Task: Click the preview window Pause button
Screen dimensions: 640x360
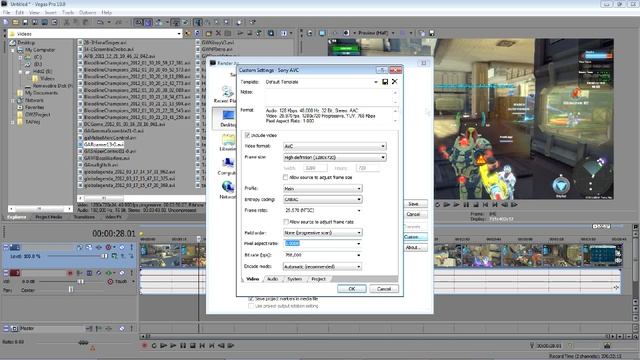Action: coord(466,204)
